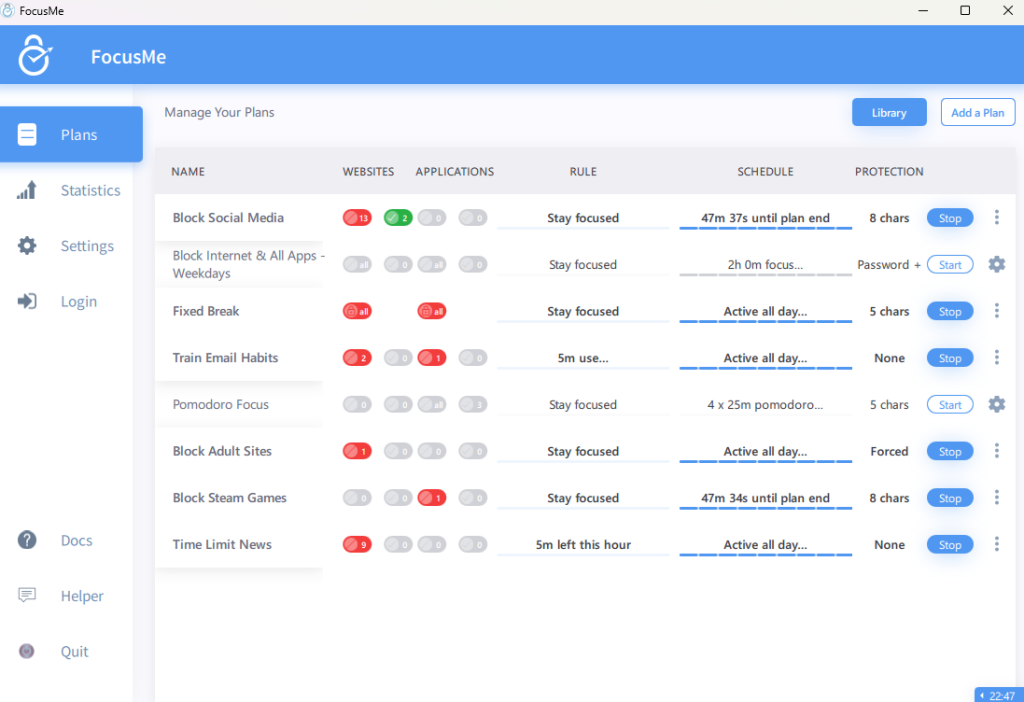Image resolution: width=1024 pixels, height=702 pixels.
Task: Click the NAME column header
Action: click(188, 172)
